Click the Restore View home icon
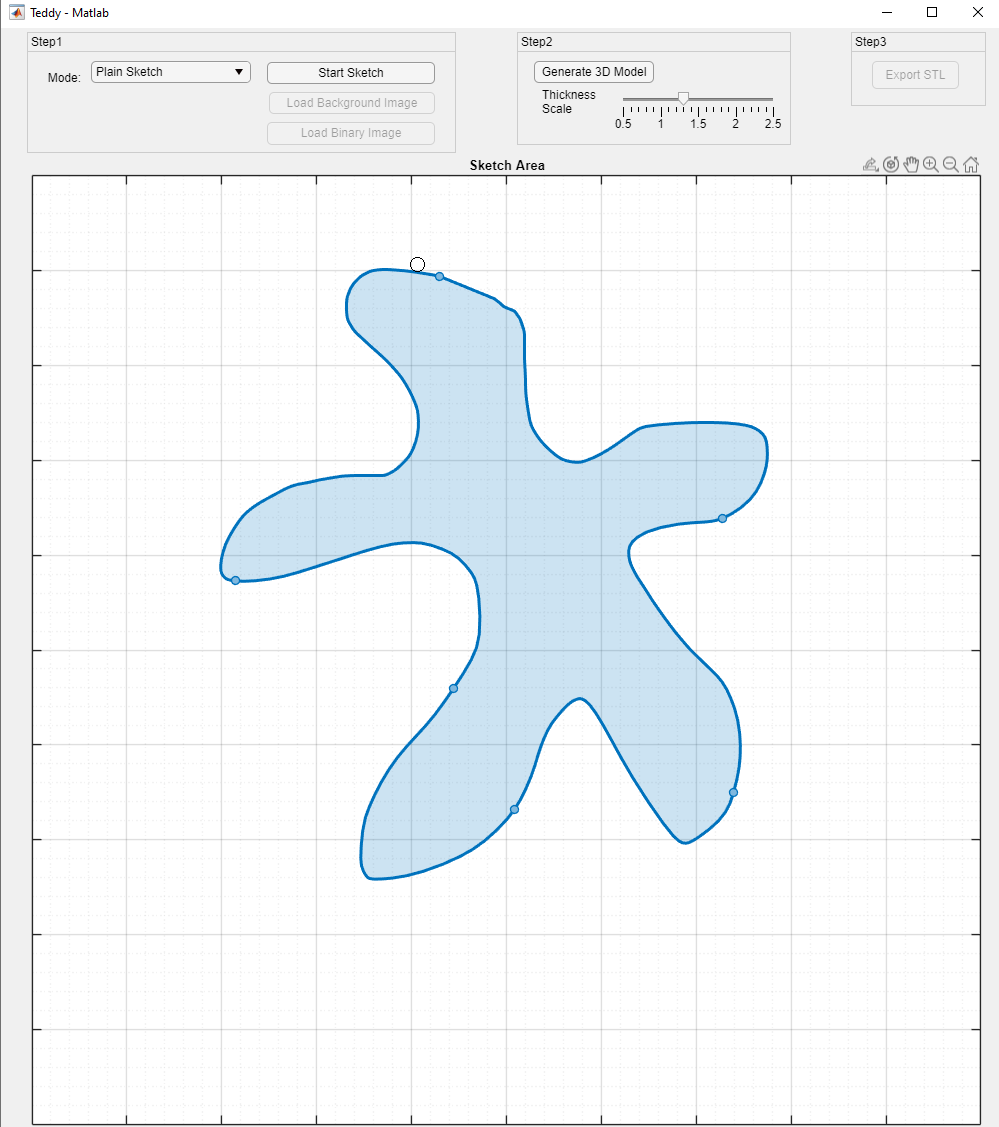Viewport: 999px width, 1127px height. [971, 164]
